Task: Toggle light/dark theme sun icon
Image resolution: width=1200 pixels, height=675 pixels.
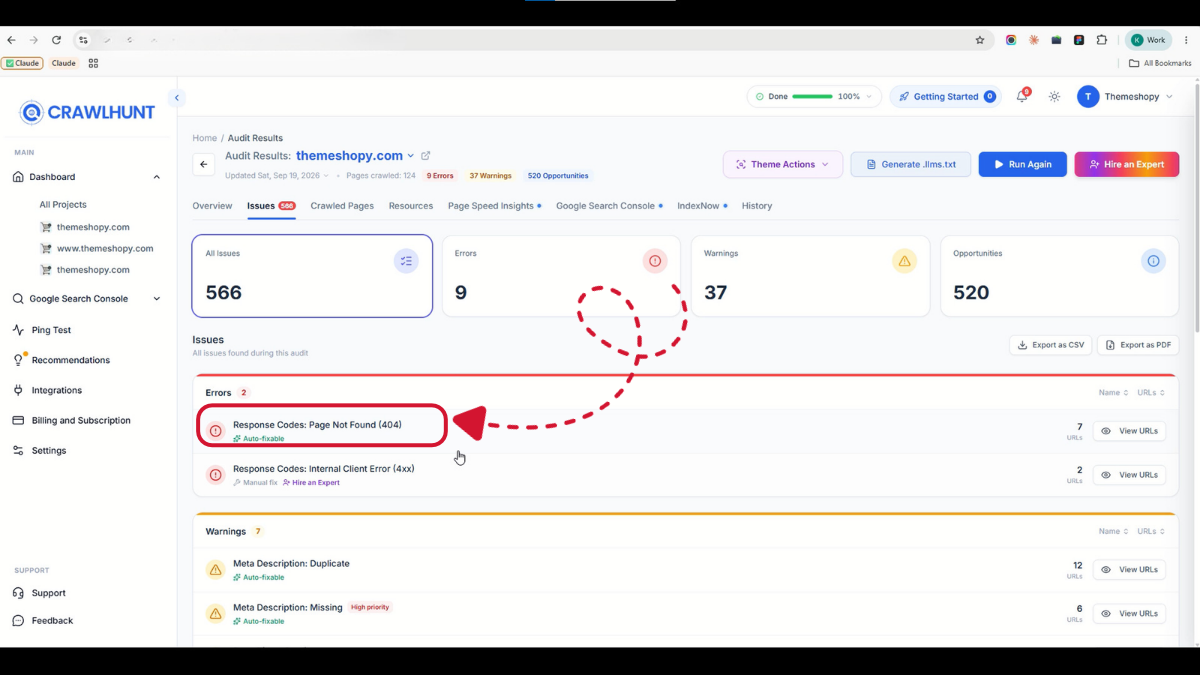Action: (x=1054, y=97)
